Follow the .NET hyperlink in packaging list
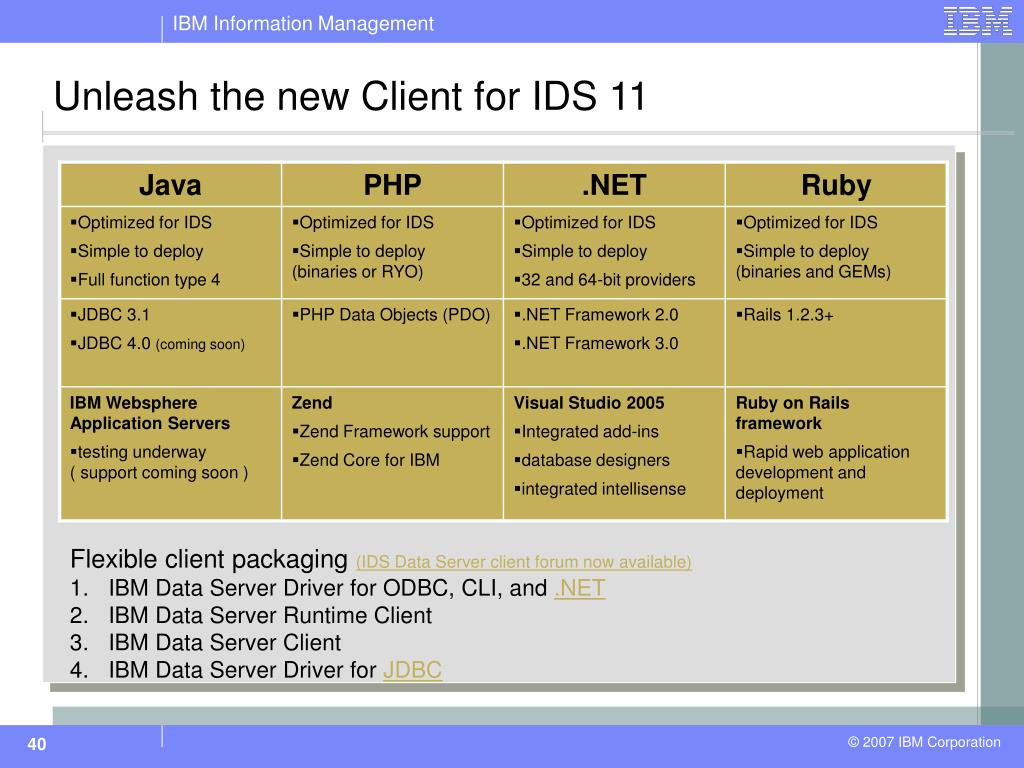The image size is (1024, 768). (579, 588)
